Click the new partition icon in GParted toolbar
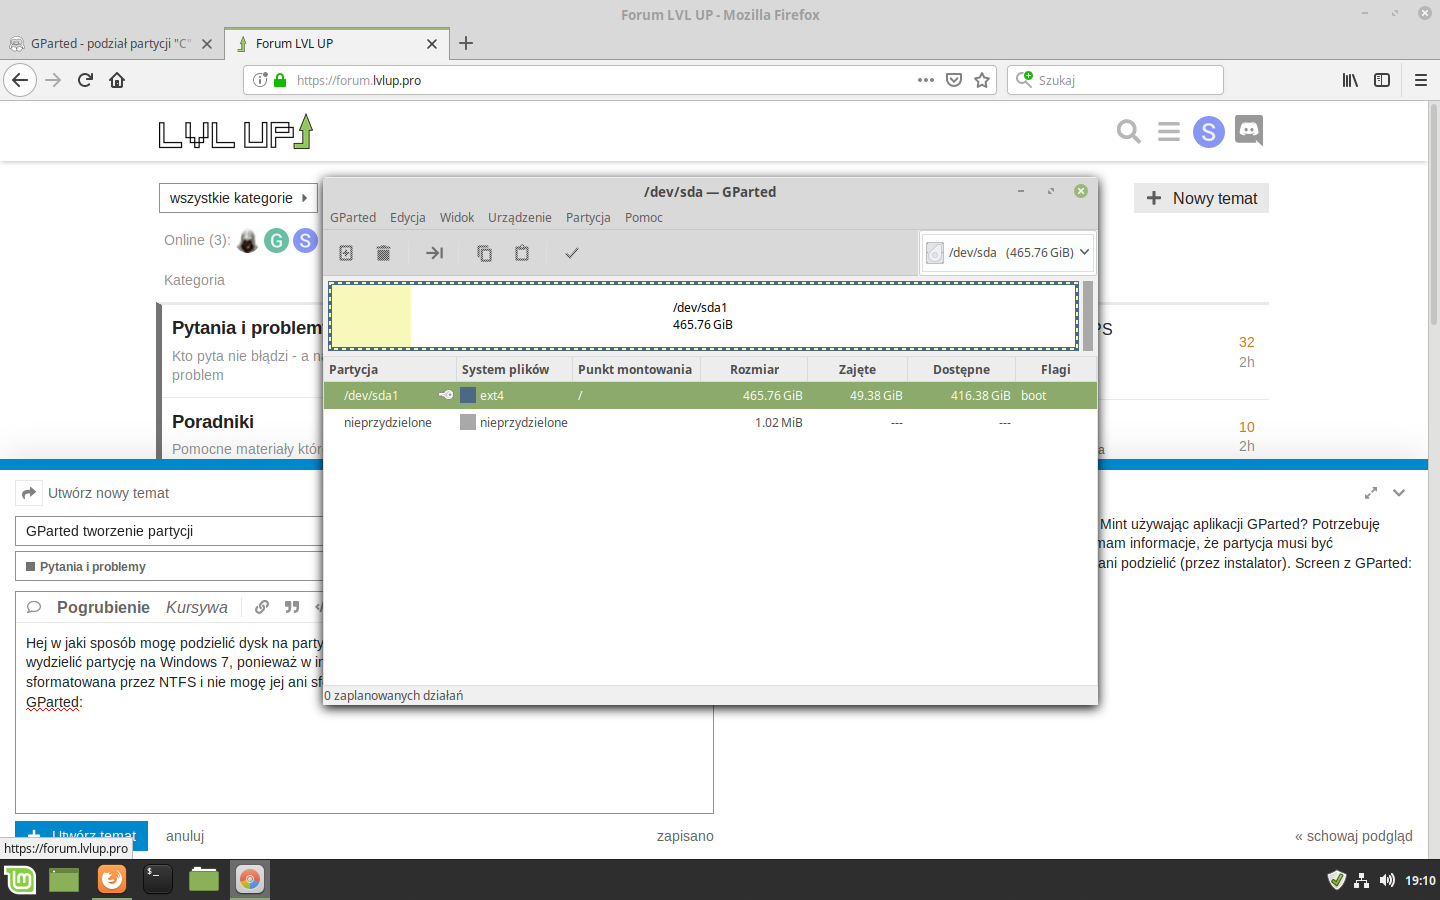This screenshot has height=900, width=1440. tap(346, 253)
